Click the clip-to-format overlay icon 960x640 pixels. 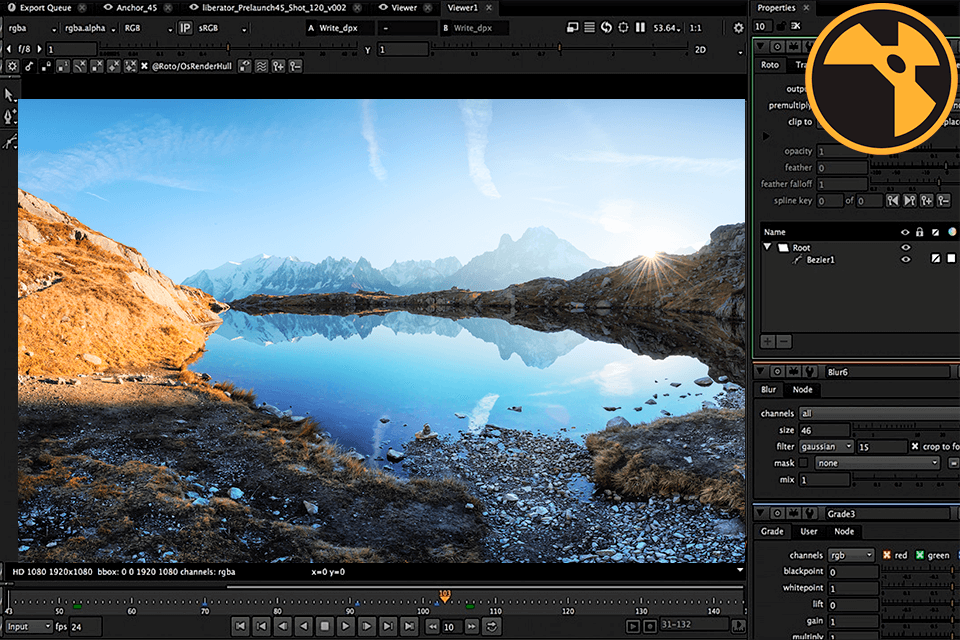tap(572, 28)
